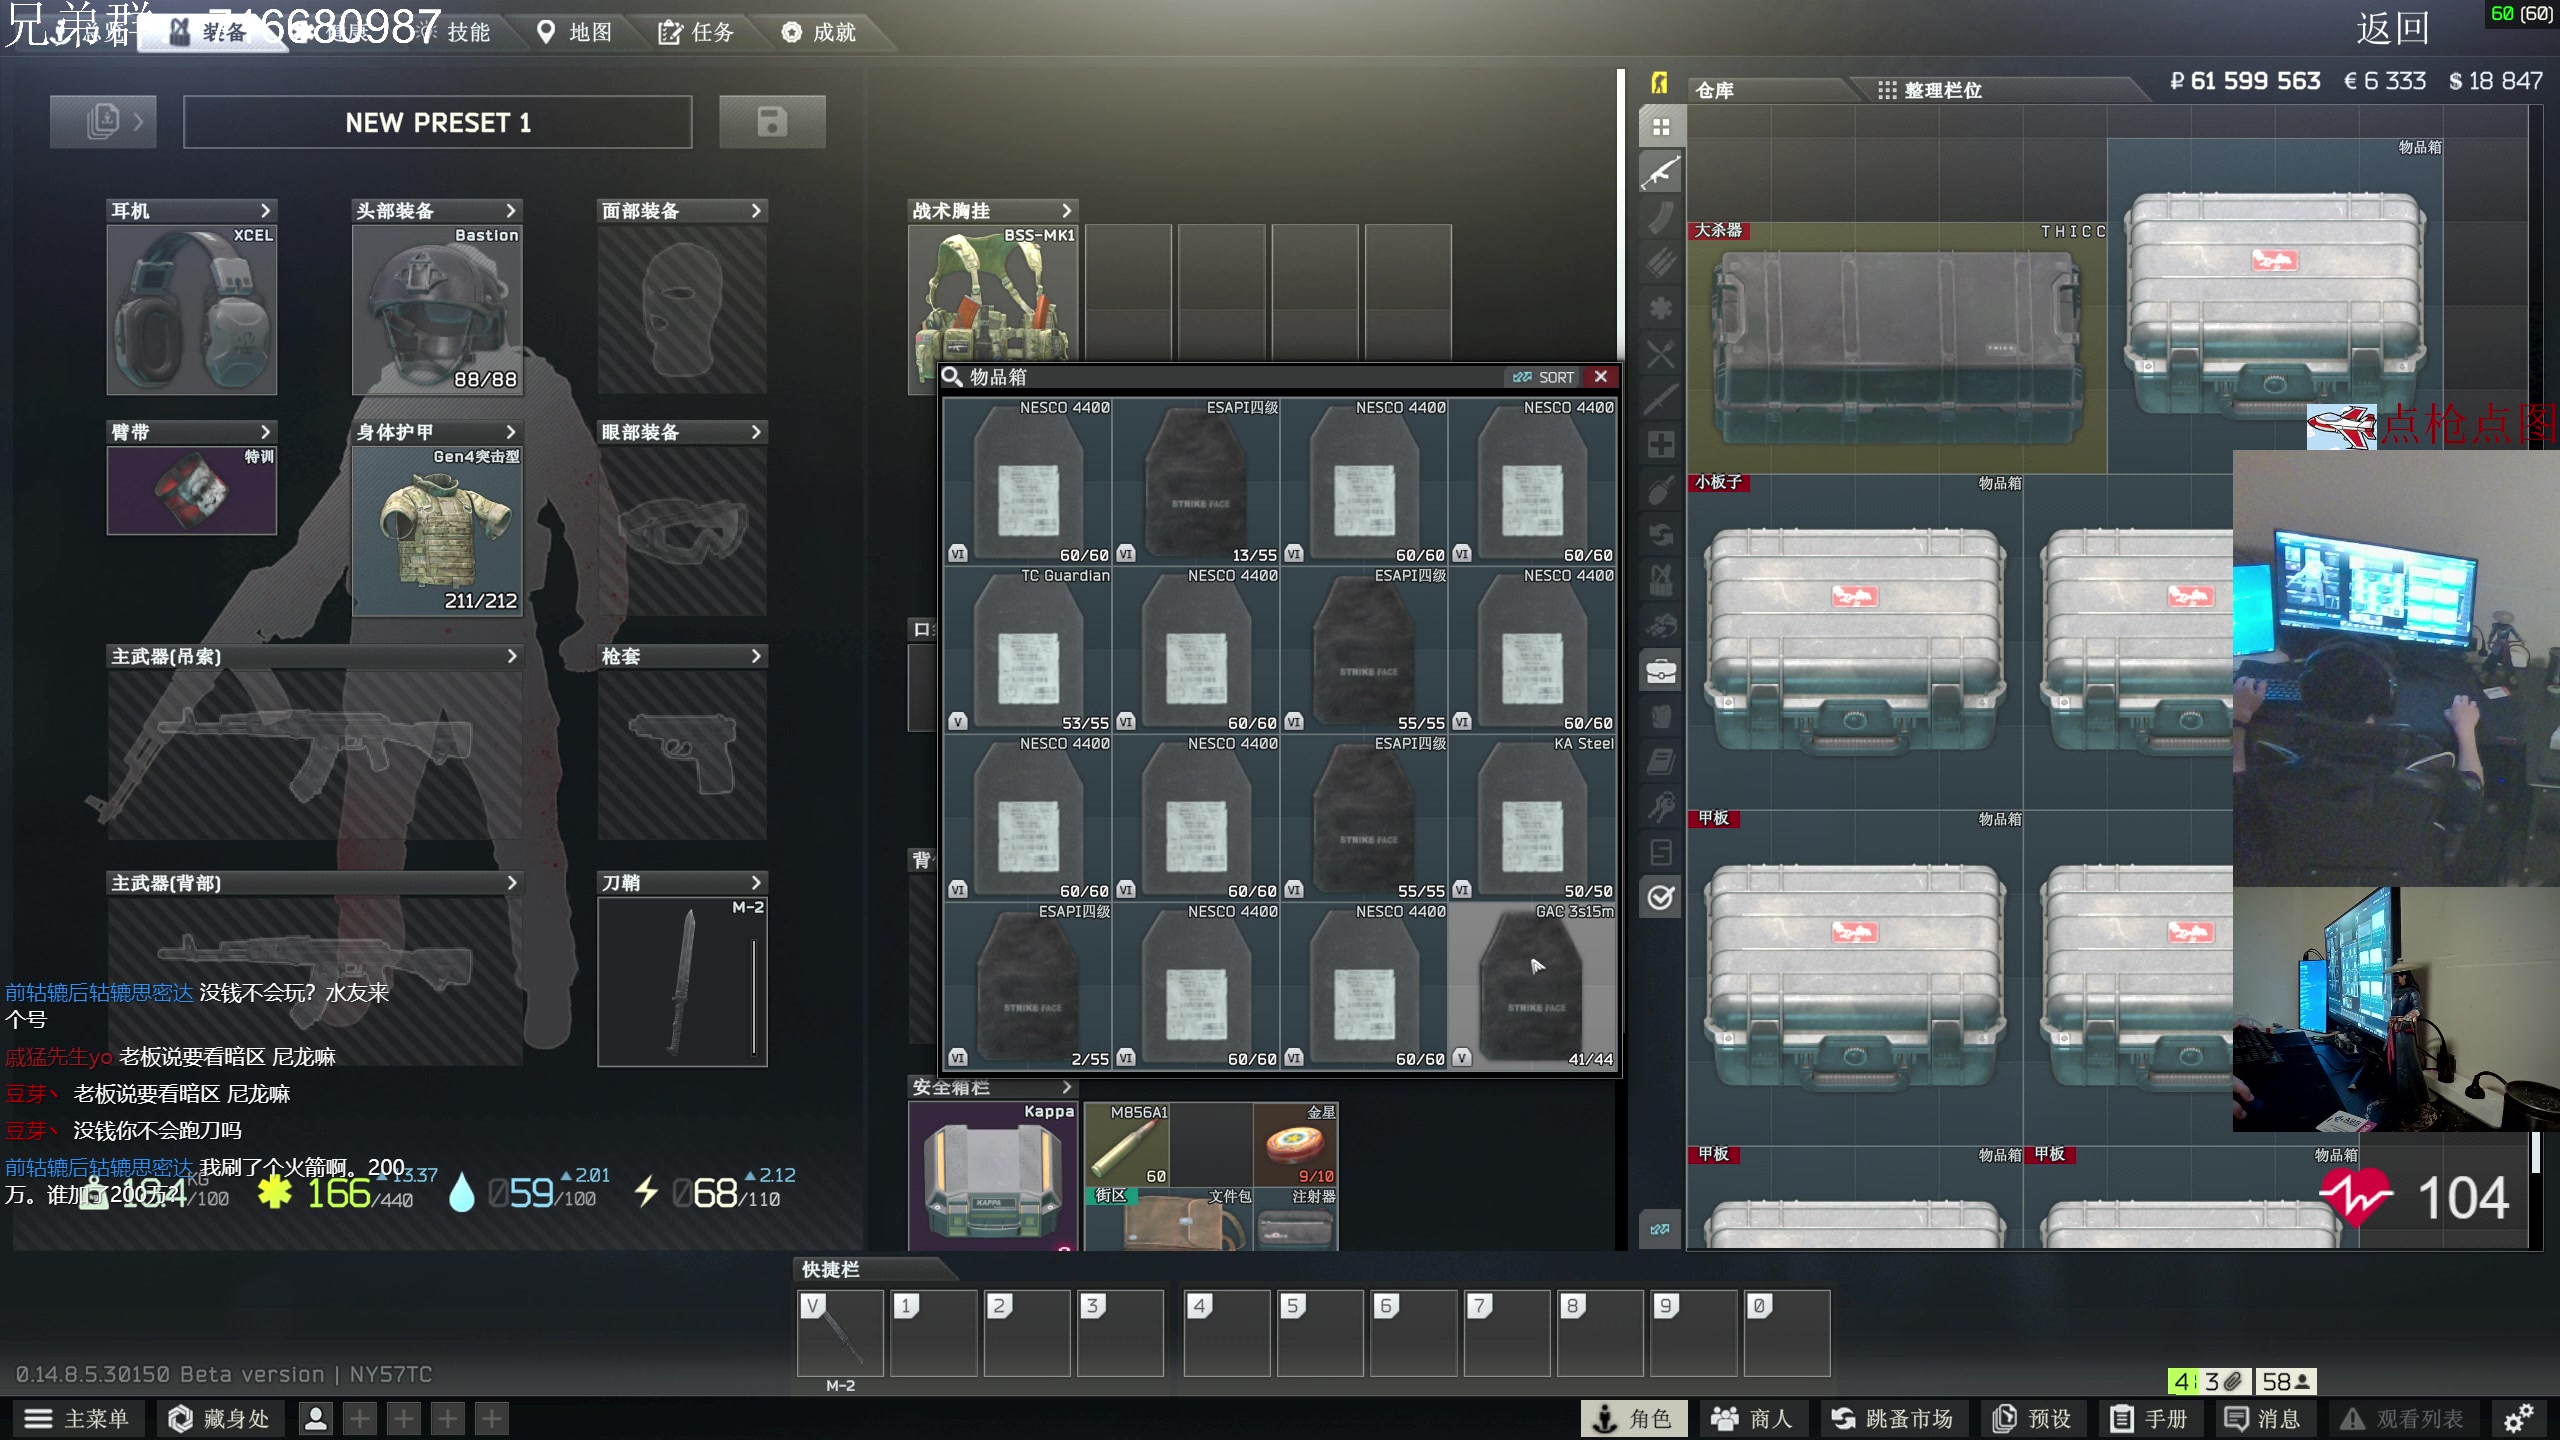The width and height of the screenshot is (2560, 1440).
Task: Expand the 刀鞘 slot arrow
Action: pos(756,883)
